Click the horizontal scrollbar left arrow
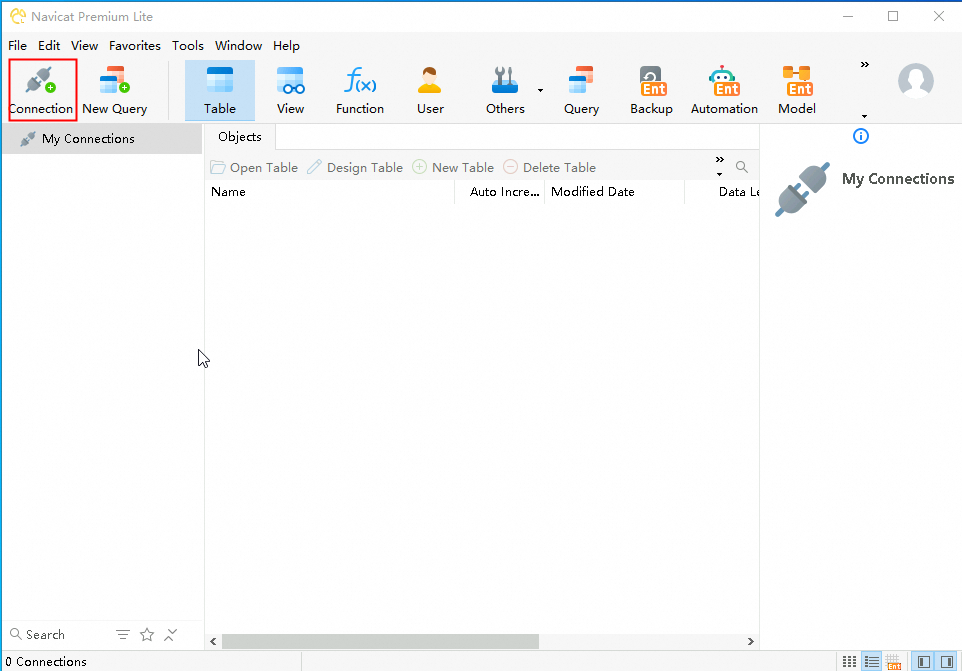Image resolution: width=962 pixels, height=671 pixels. [213, 642]
